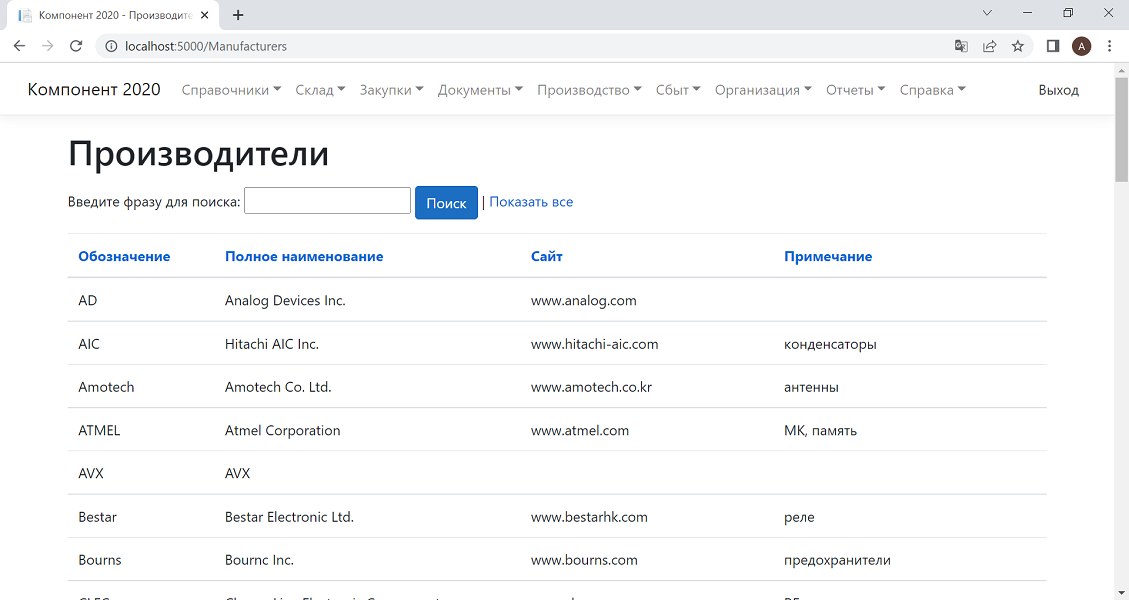The image size is (1129, 600).
Task: Click www.hitachi-aic.com text
Action: pos(595,344)
